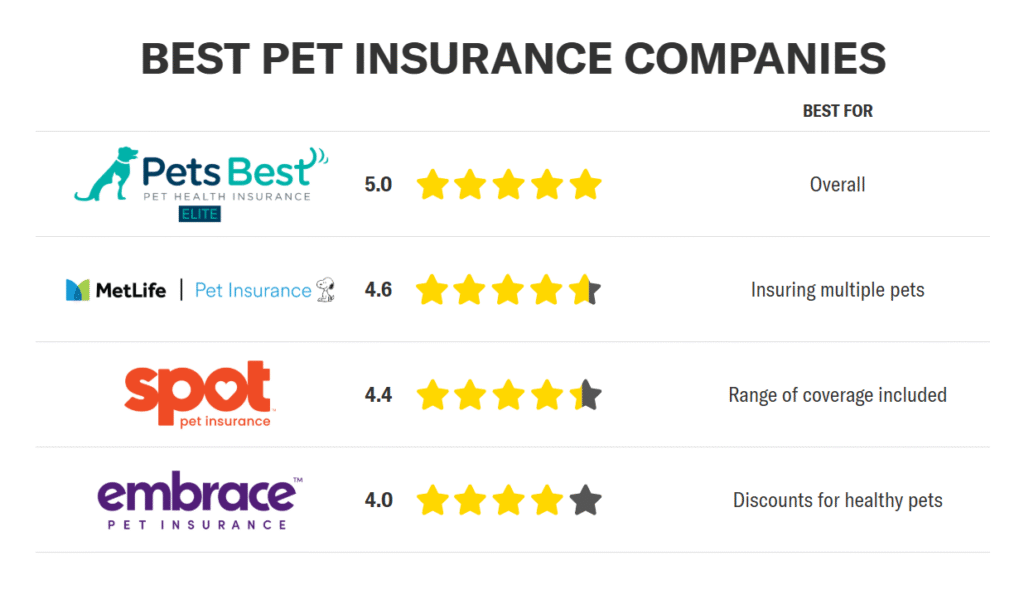Click the Best Pet Insurance Companies heading

click(513, 59)
